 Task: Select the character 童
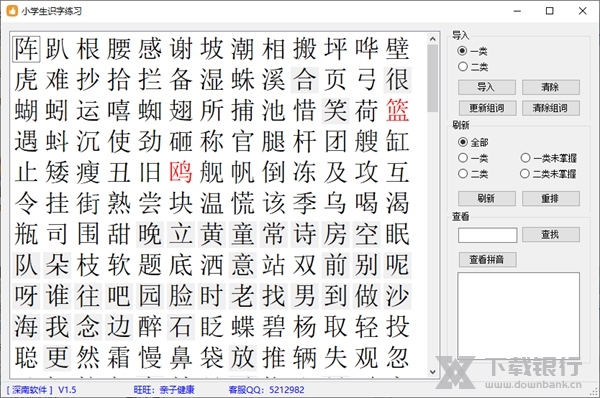(x=243, y=234)
